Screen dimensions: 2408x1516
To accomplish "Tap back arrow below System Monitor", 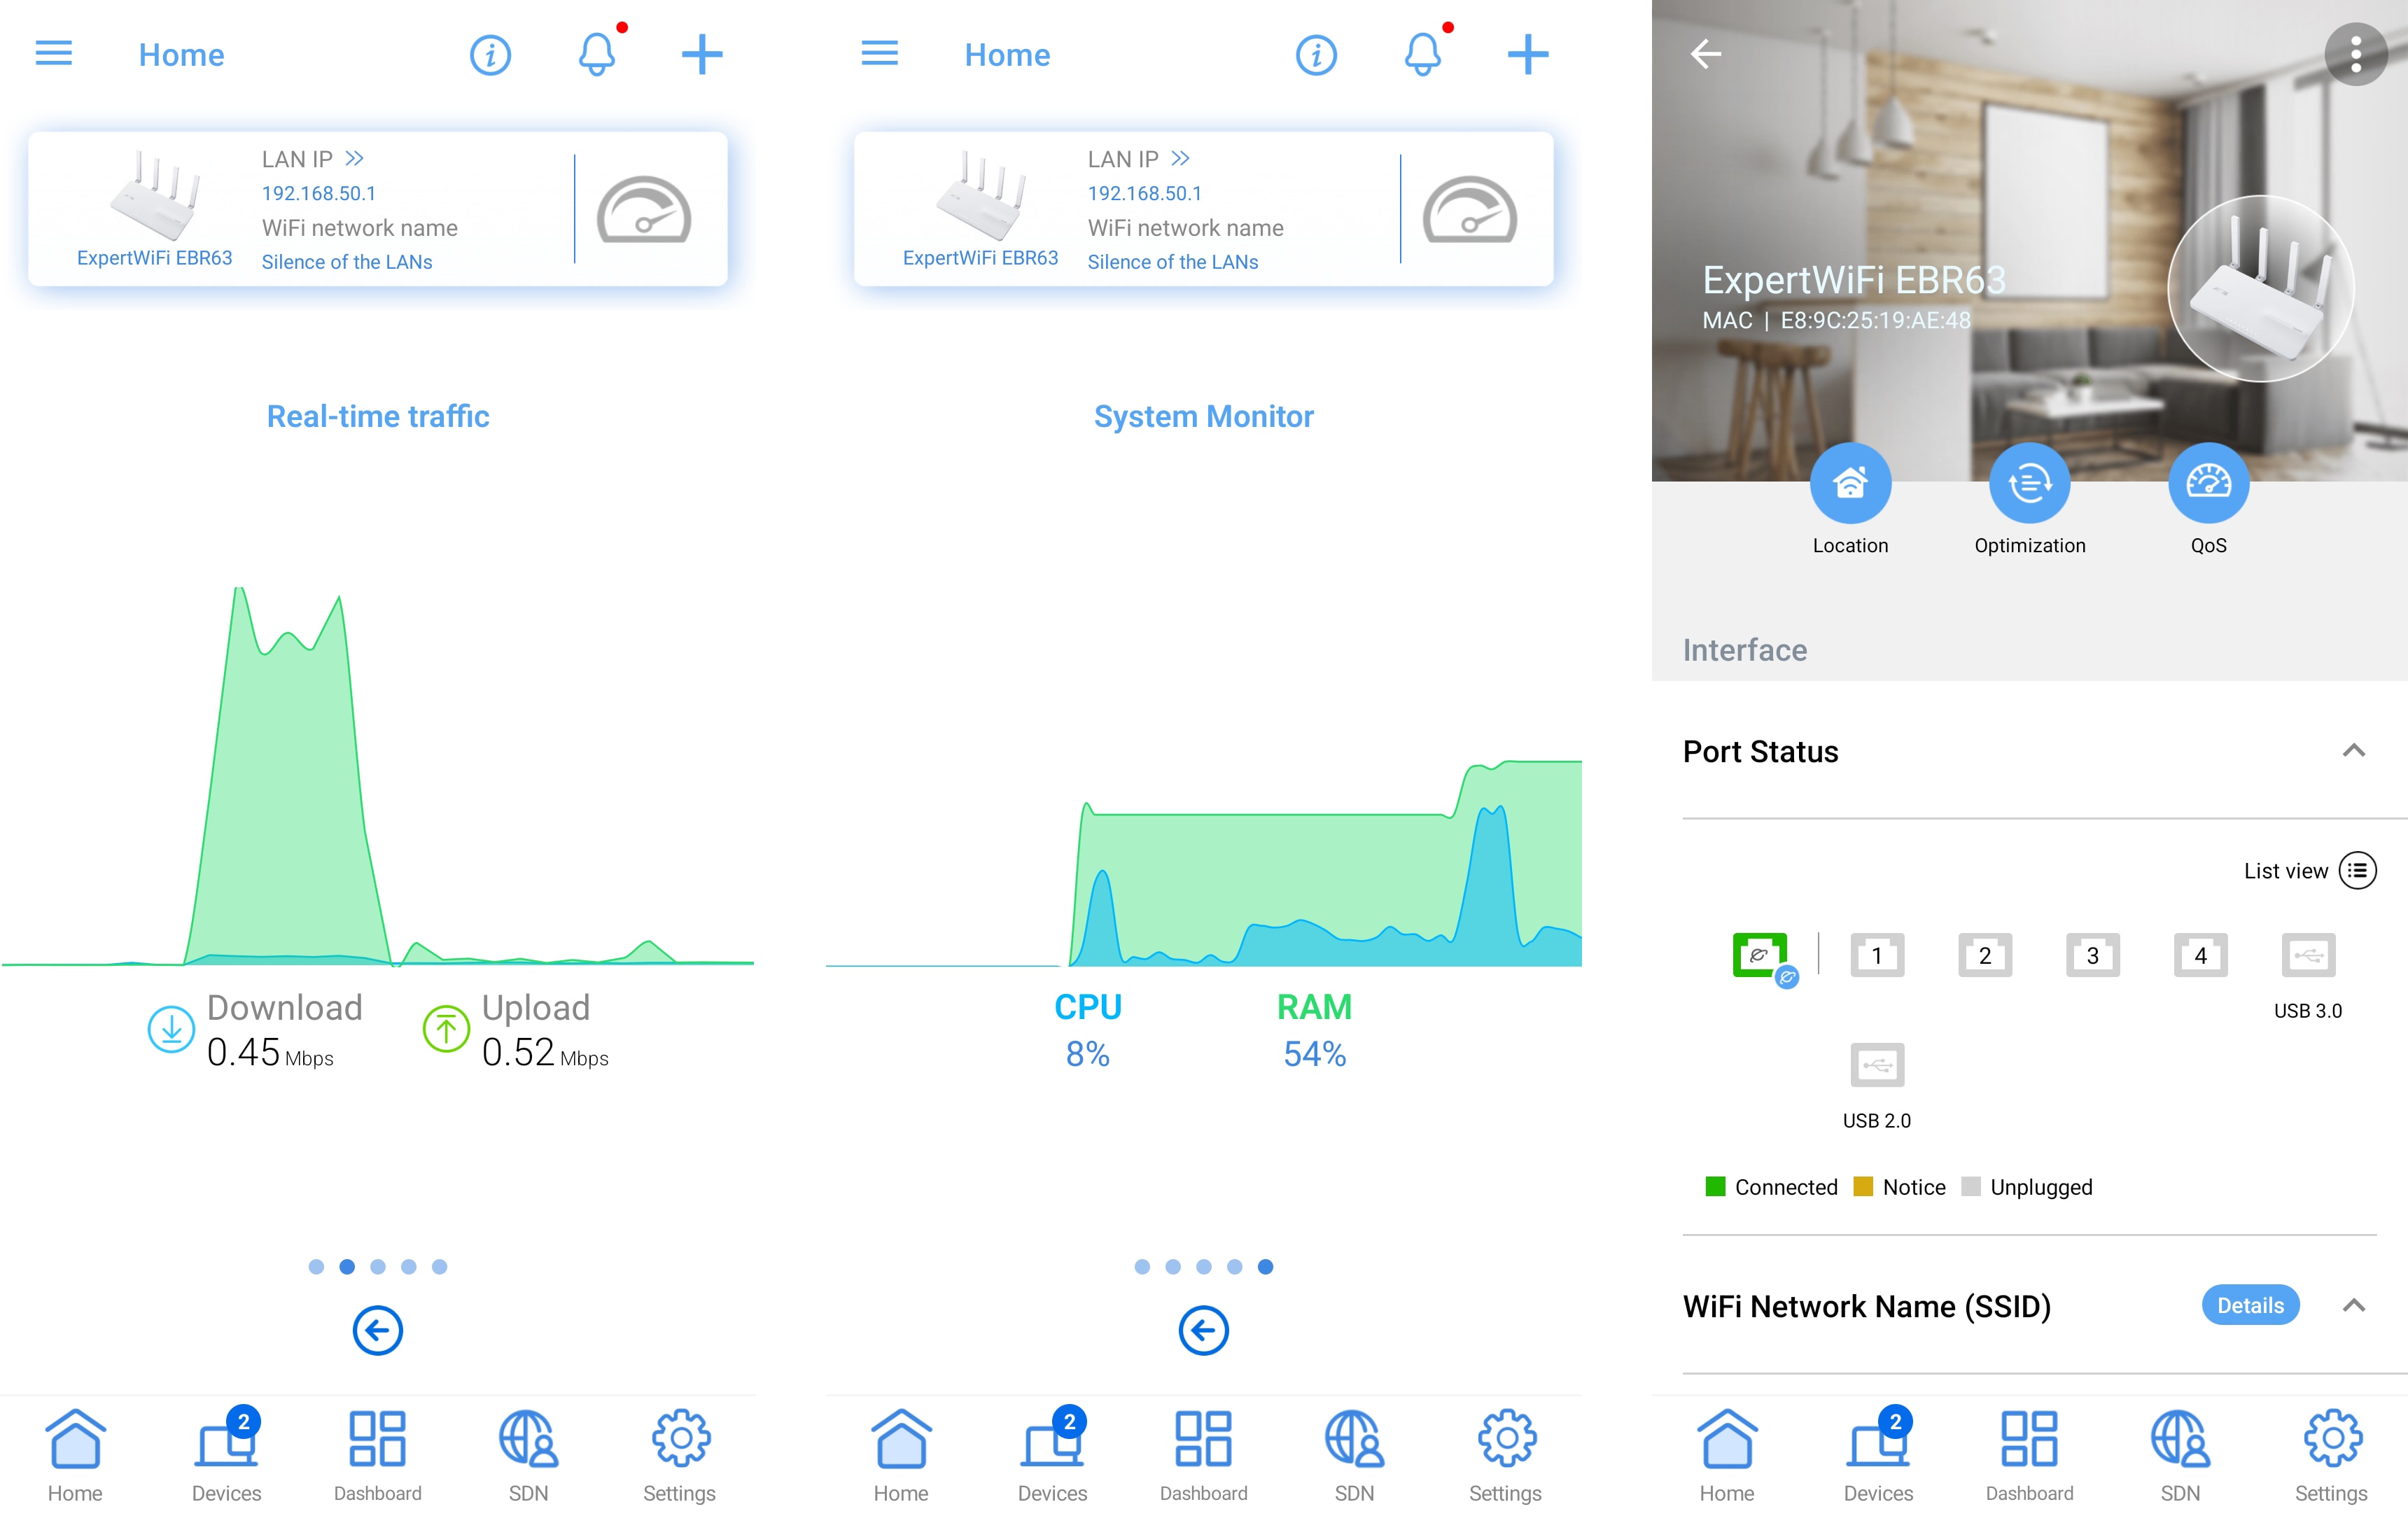I will point(1203,1330).
